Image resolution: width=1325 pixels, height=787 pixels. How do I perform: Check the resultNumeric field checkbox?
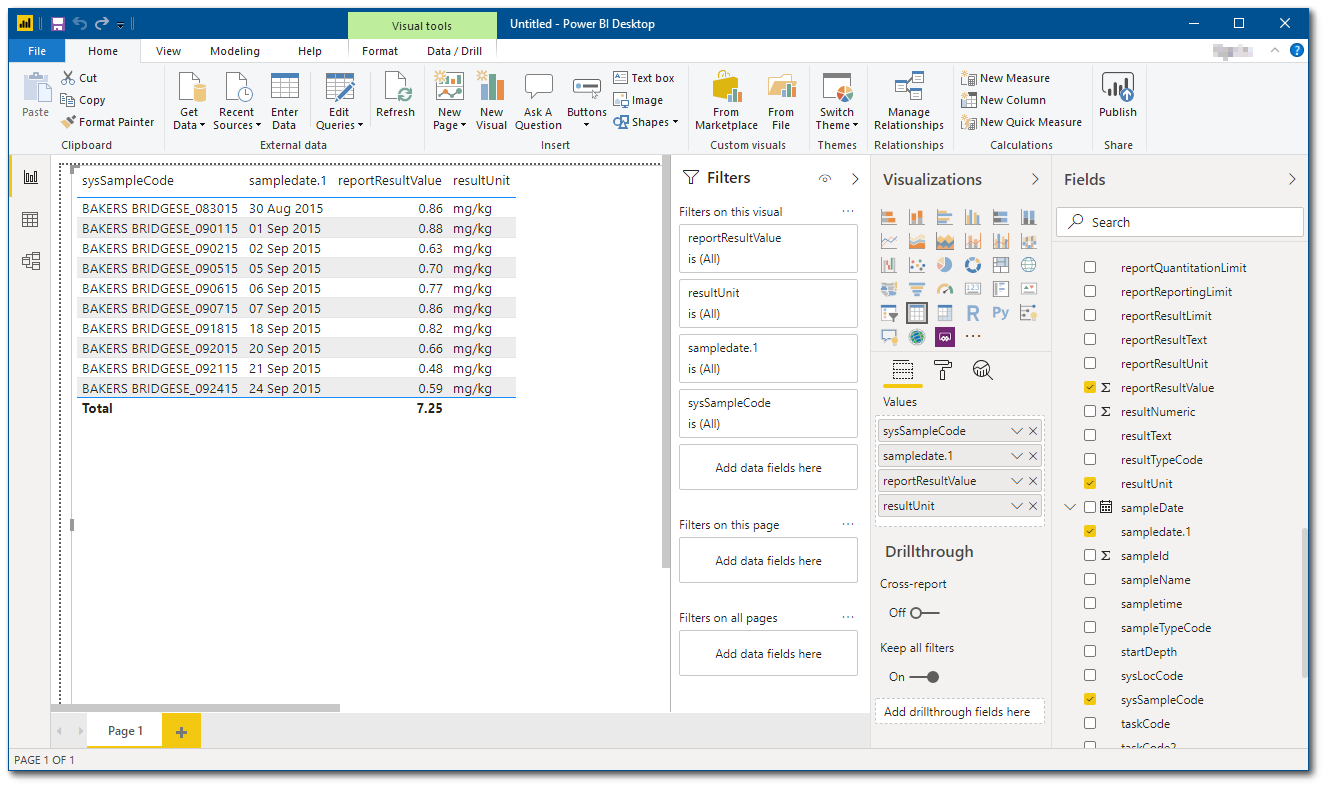coord(1089,411)
